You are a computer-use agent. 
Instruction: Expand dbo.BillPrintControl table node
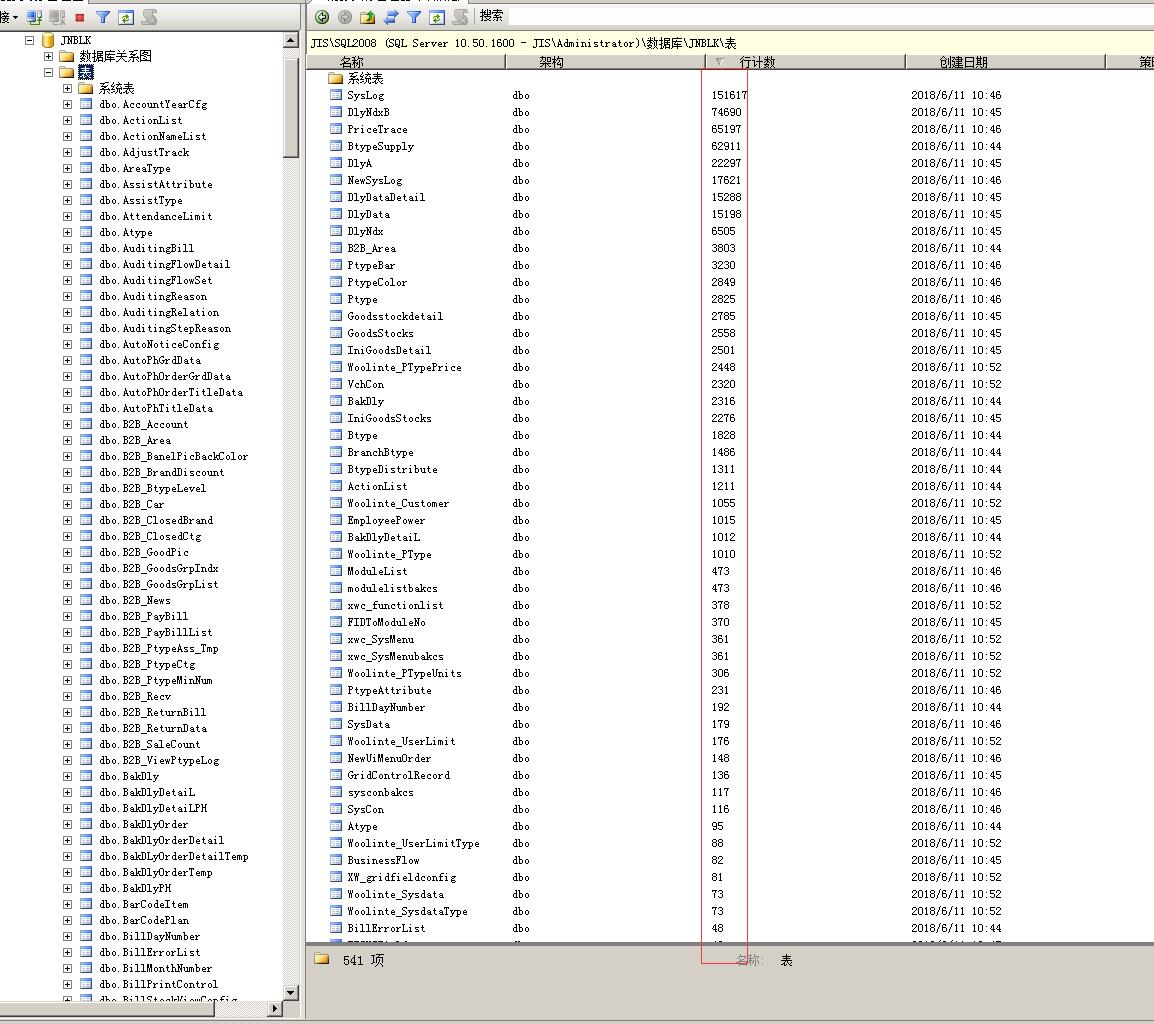(x=67, y=984)
